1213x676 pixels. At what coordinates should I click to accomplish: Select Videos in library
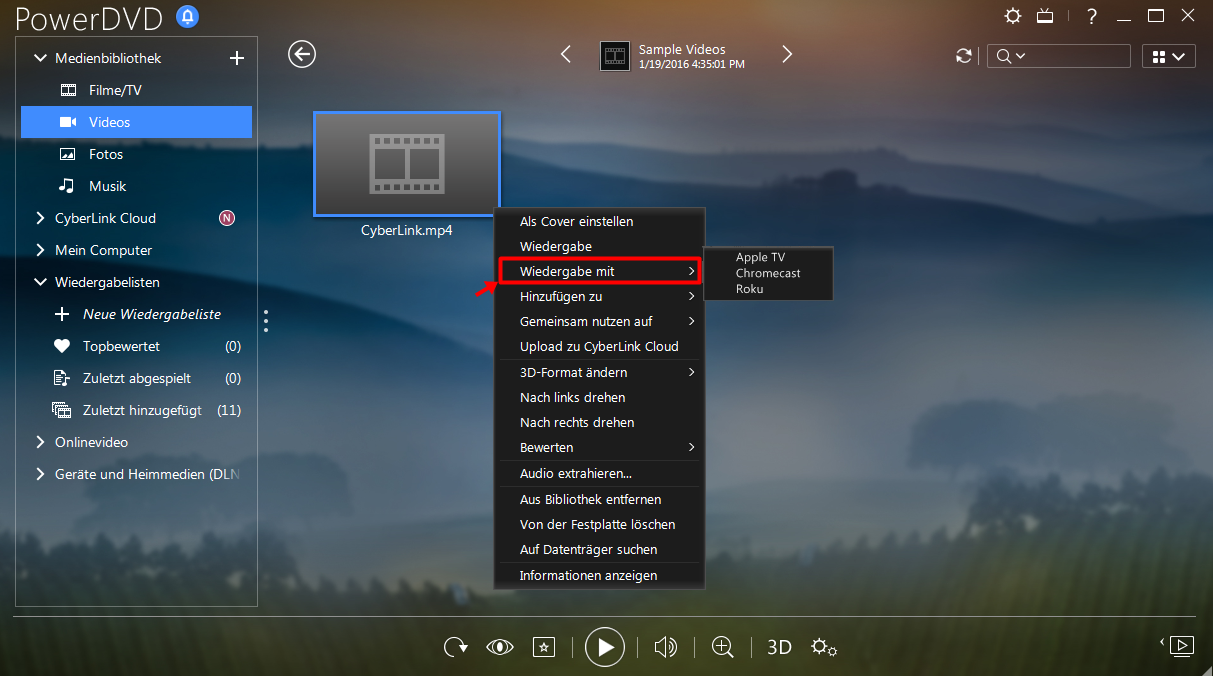click(136, 122)
